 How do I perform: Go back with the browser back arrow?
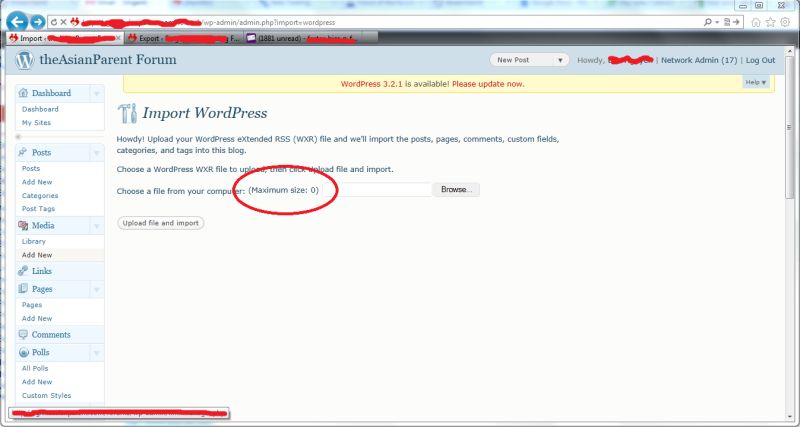(x=17, y=22)
